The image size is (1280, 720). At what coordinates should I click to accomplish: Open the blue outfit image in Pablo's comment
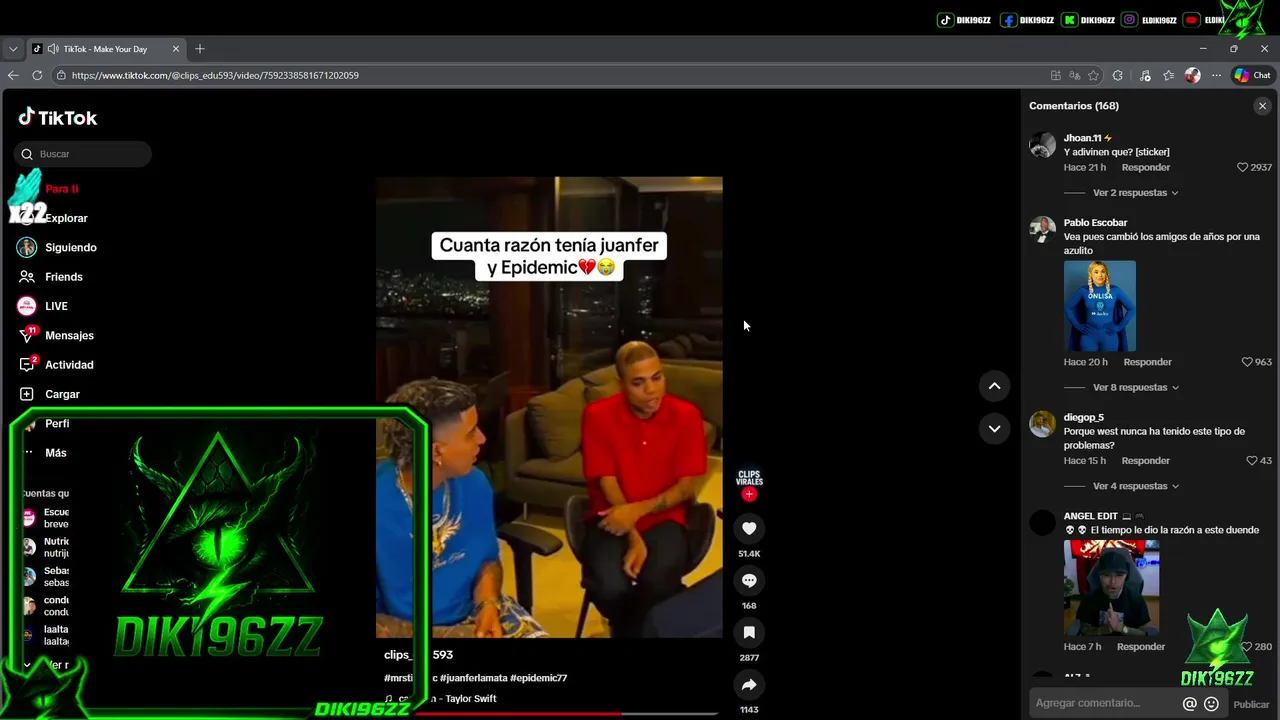tap(1099, 306)
